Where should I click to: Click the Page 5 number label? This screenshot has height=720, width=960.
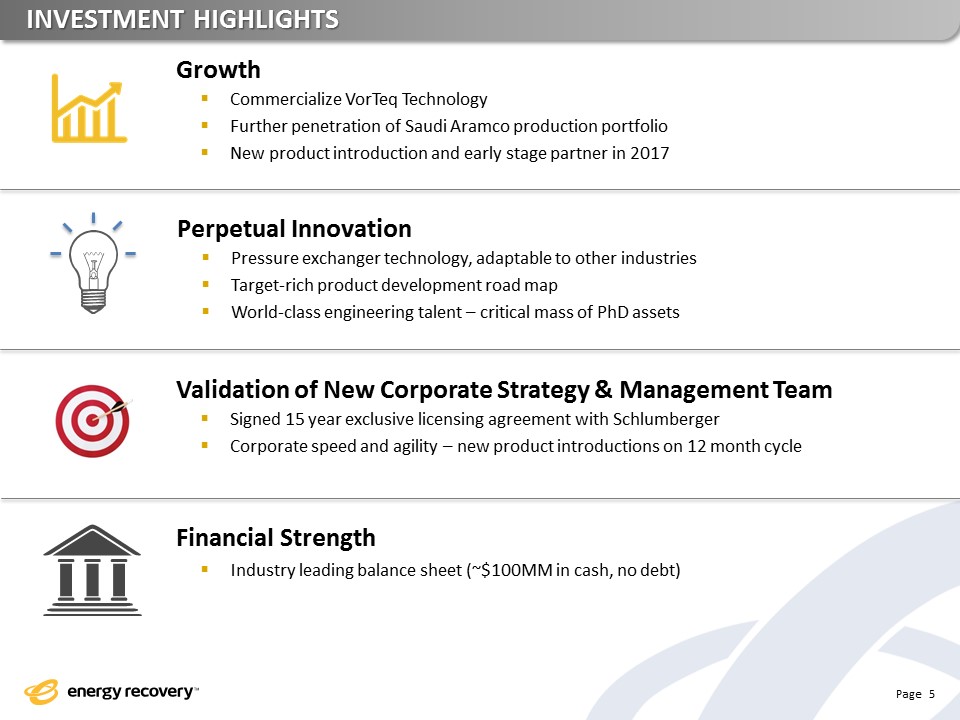(914, 694)
